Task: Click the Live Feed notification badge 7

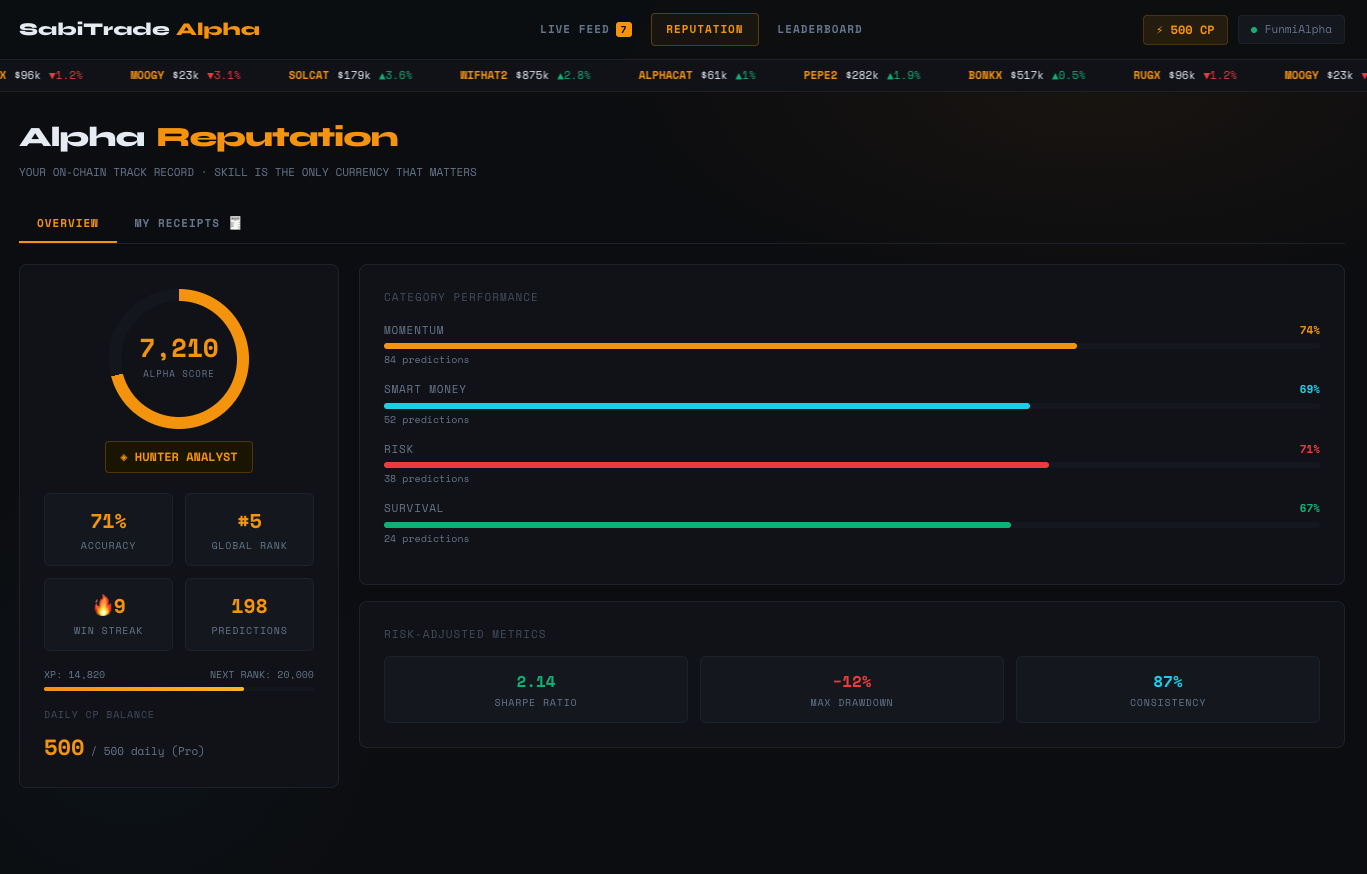Action: tap(624, 30)
